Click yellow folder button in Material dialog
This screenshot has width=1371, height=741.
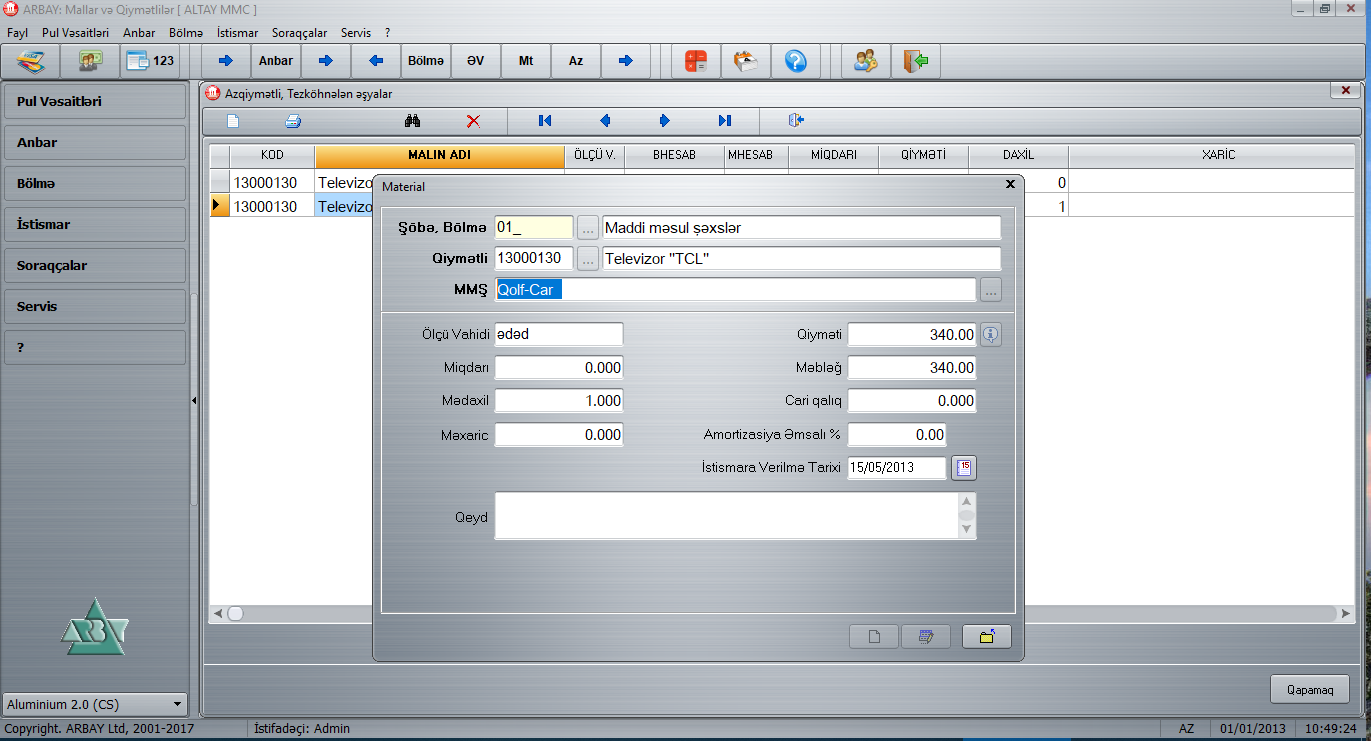point(987,637)
